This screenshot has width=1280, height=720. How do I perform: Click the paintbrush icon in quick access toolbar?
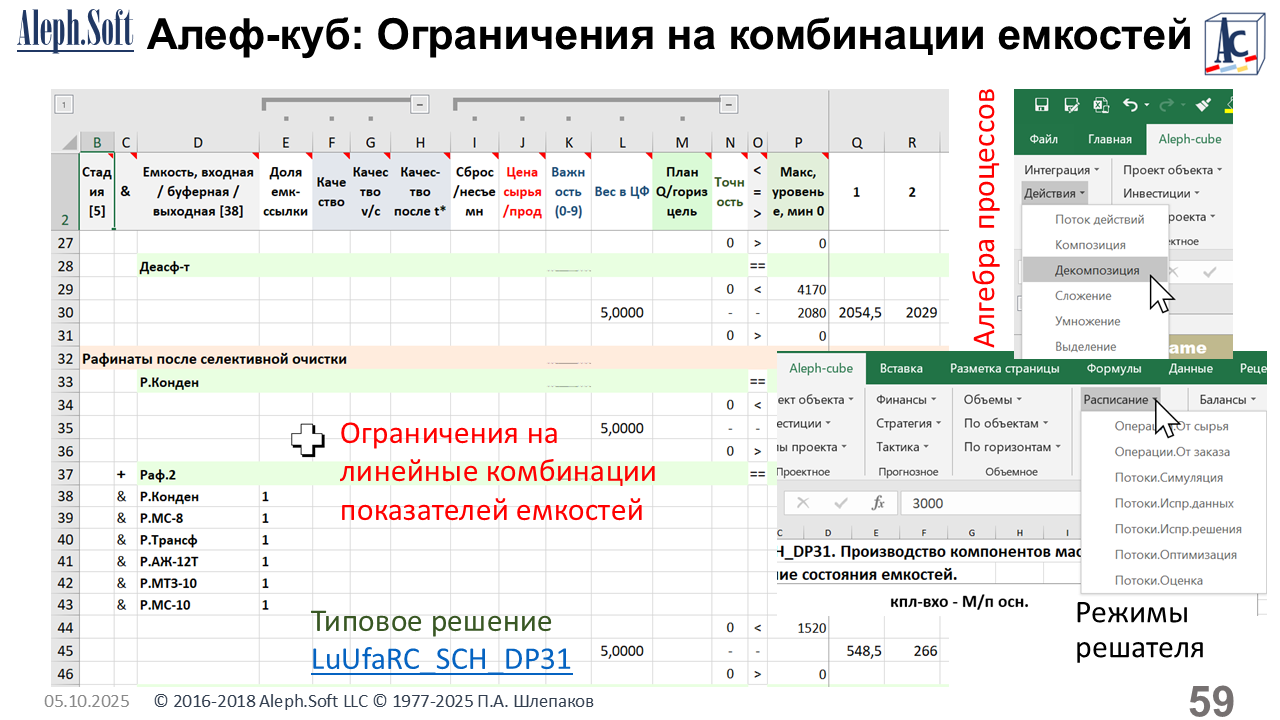pos(1203,105)
